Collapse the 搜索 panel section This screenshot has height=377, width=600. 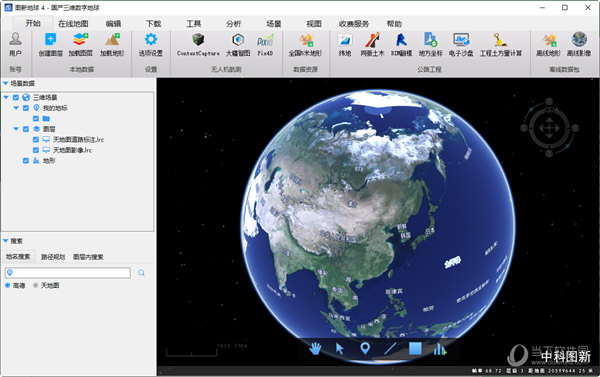click(6, 241)
